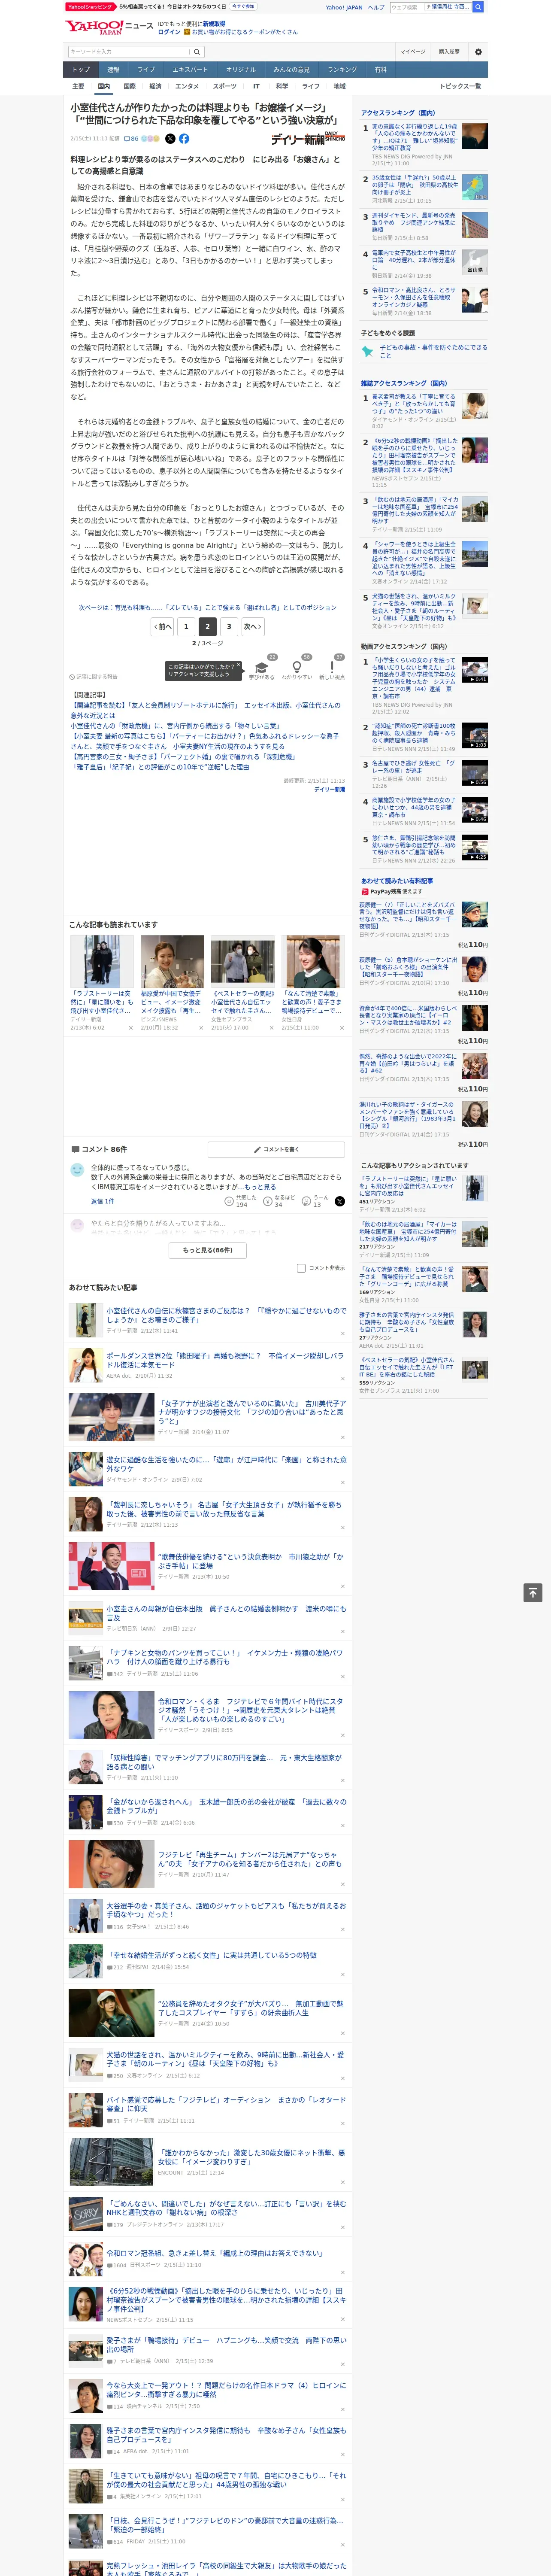Open the 有料 tab
This screenshot has height=2576, width=551.
380,70
